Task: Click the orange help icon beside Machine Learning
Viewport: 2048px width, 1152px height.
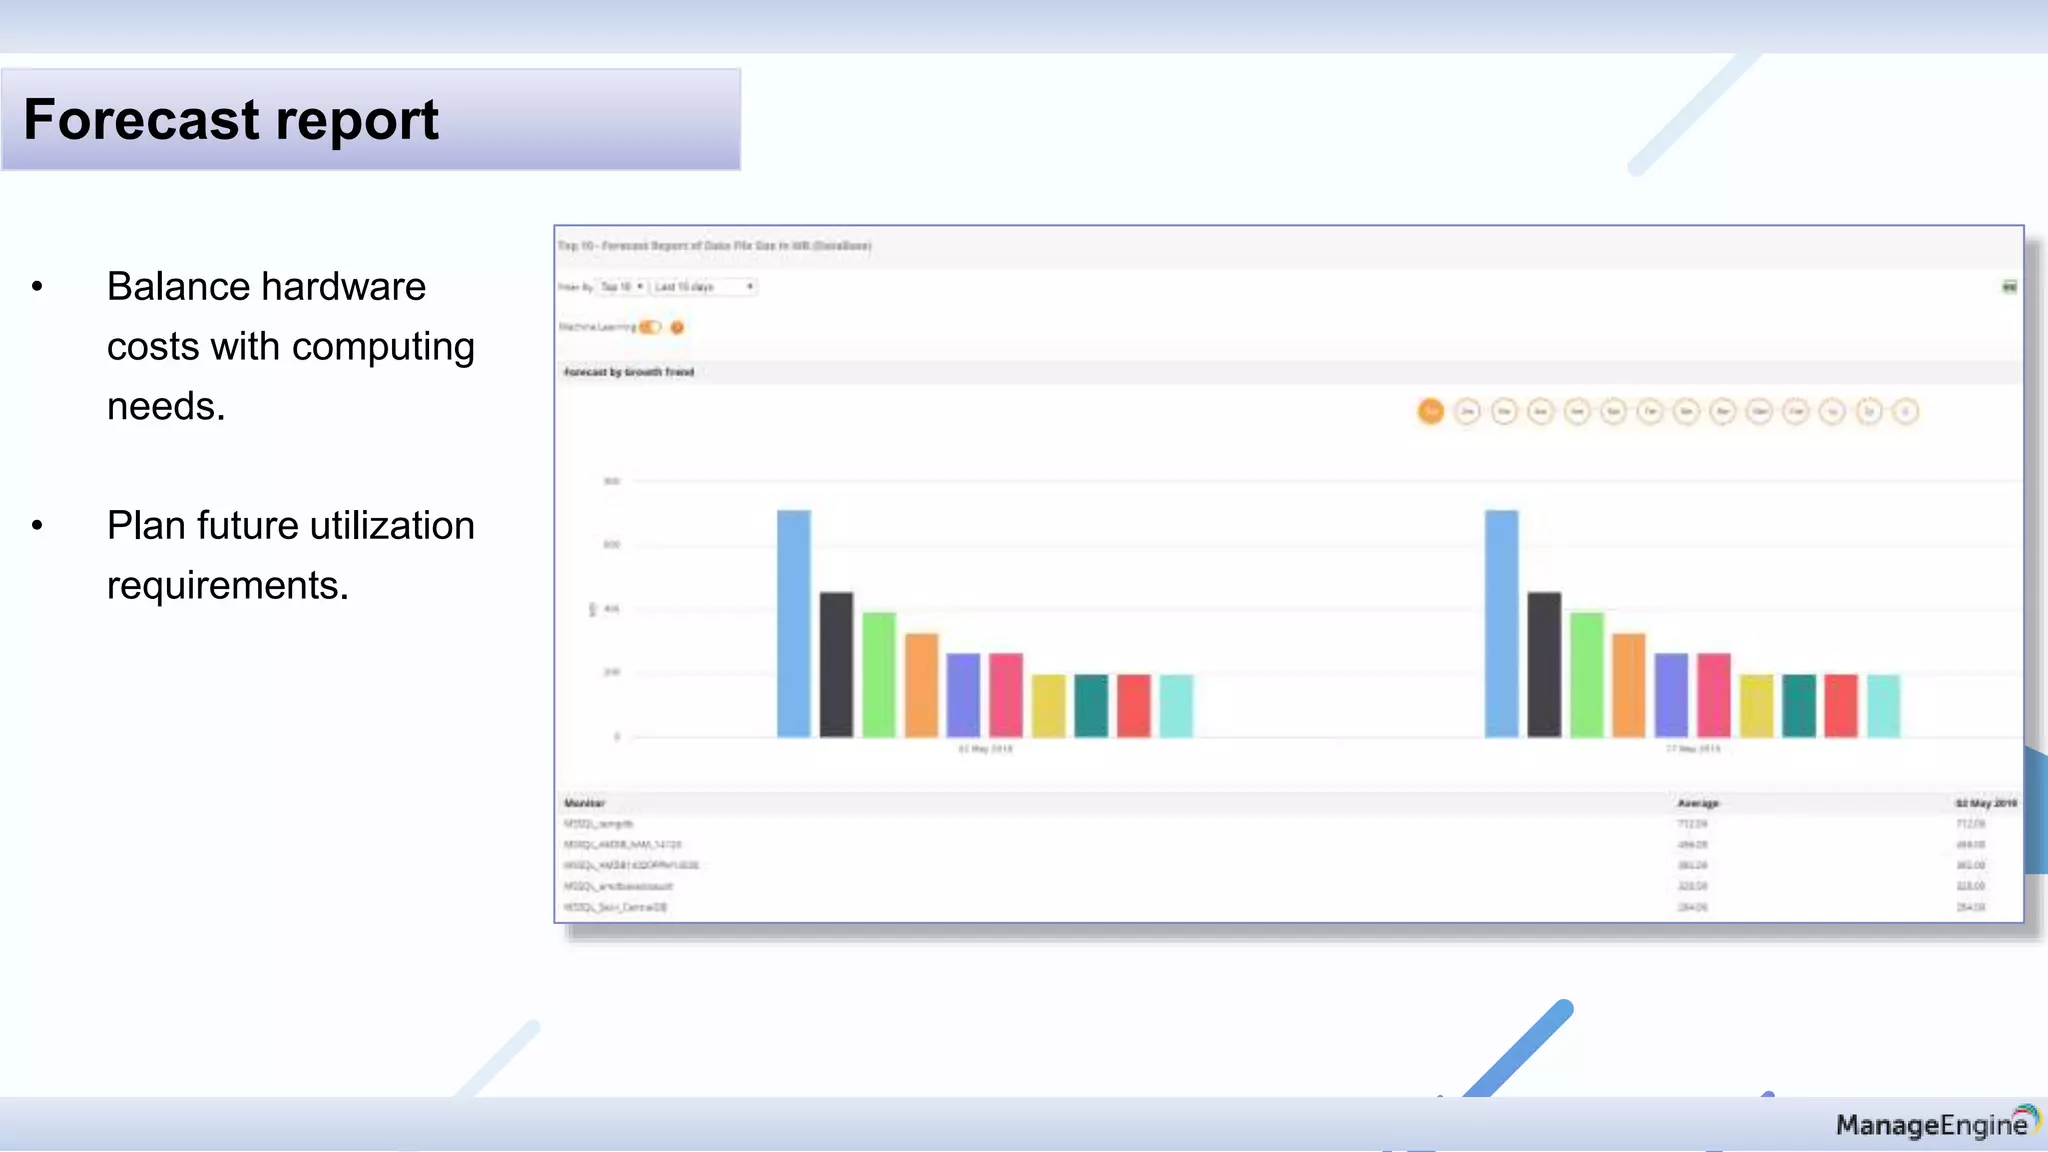Action: [x=677, y=327]
